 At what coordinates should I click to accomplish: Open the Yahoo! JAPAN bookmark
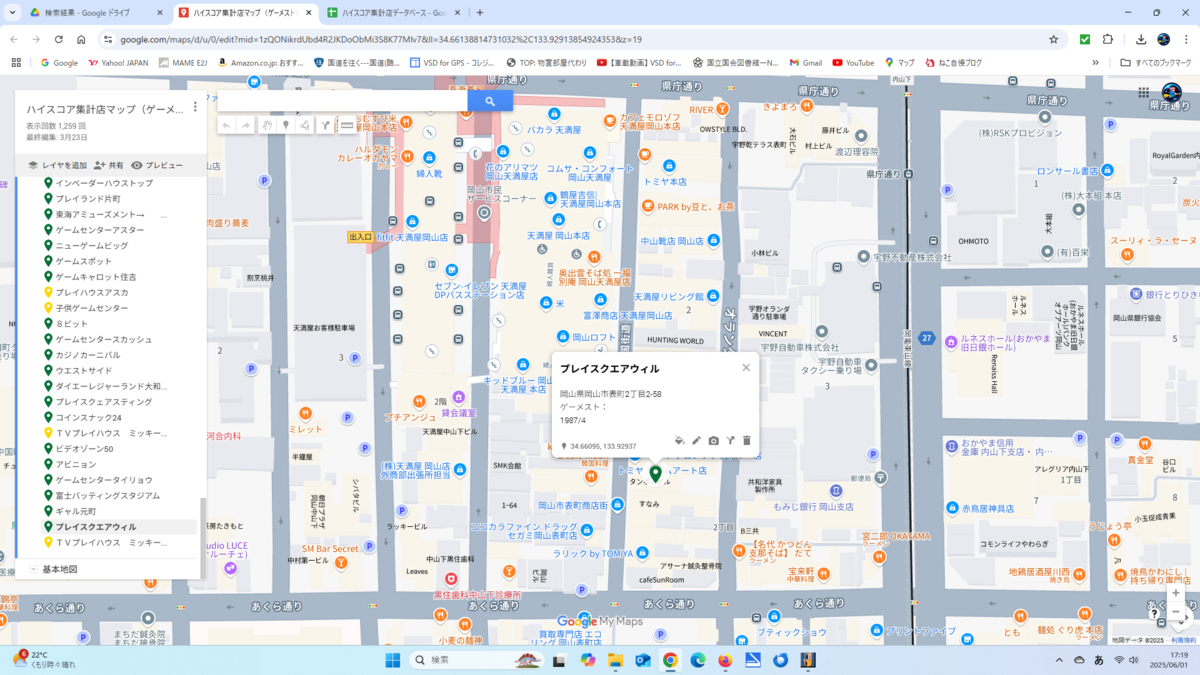[x=119, y=62]
